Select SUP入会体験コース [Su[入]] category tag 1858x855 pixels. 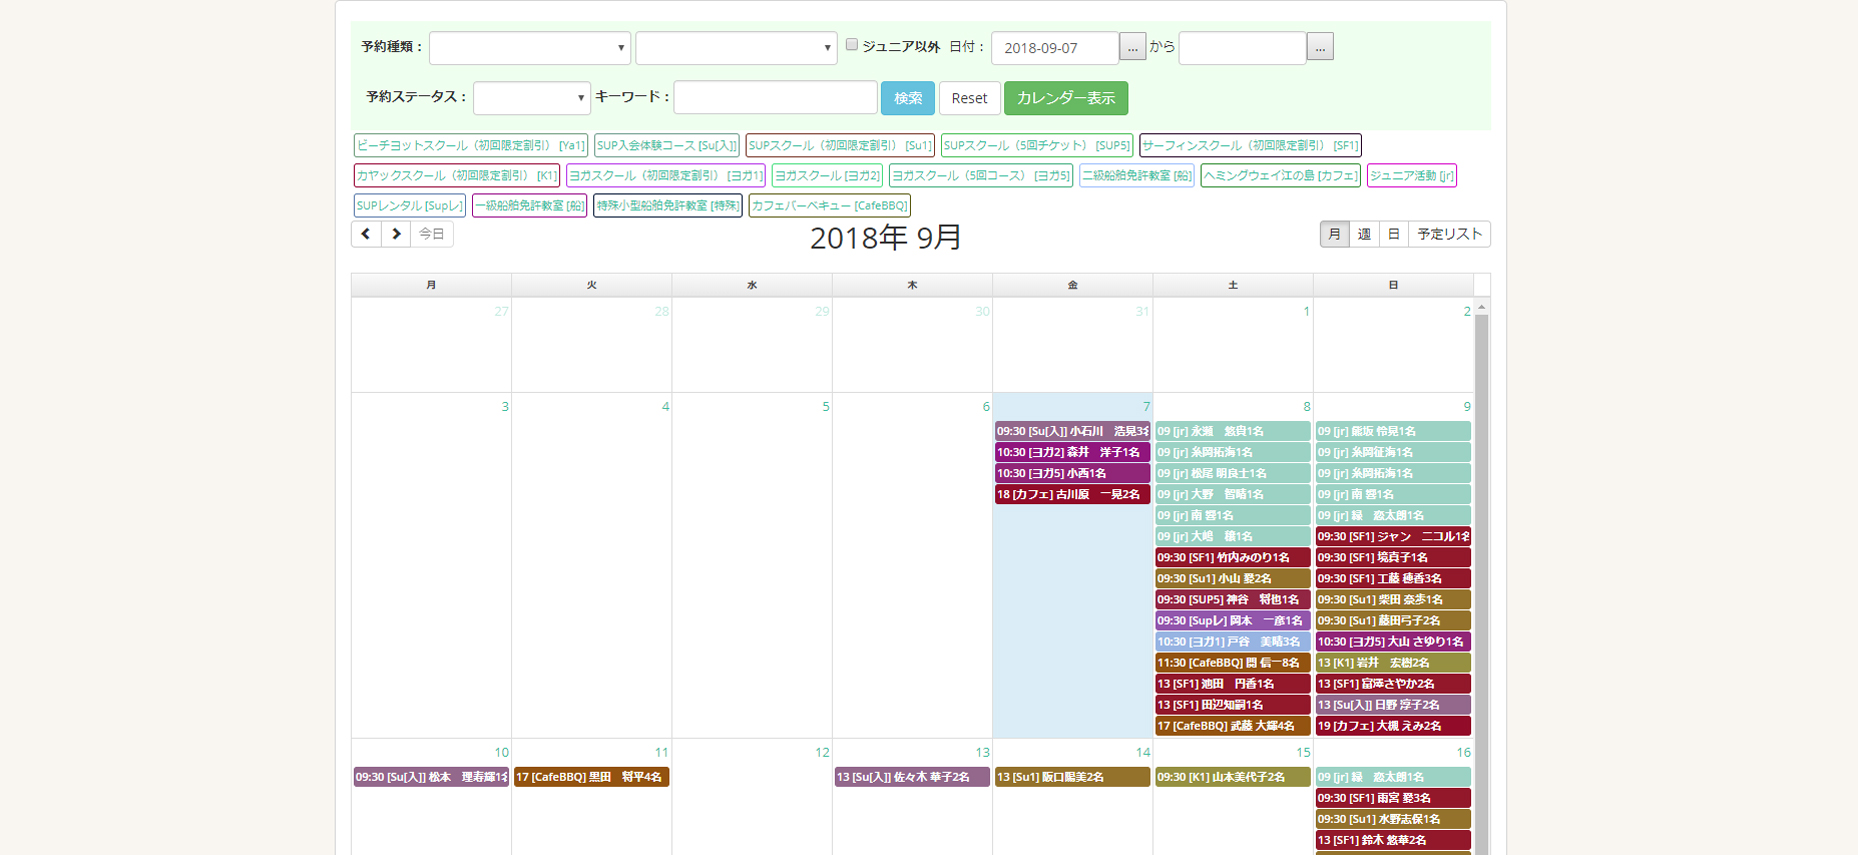(667, 146)
